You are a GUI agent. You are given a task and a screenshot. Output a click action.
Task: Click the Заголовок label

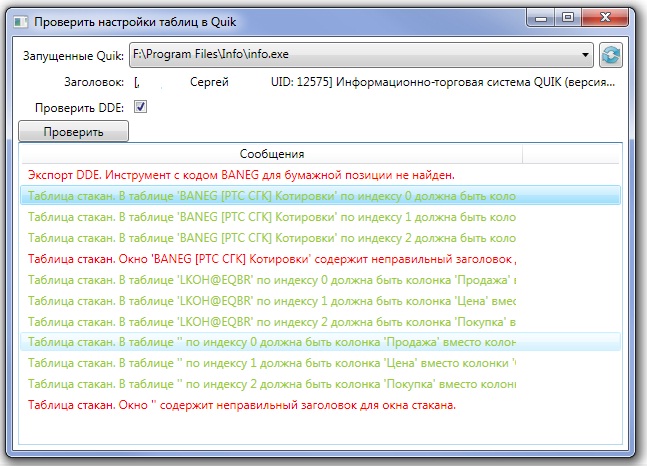94,82
